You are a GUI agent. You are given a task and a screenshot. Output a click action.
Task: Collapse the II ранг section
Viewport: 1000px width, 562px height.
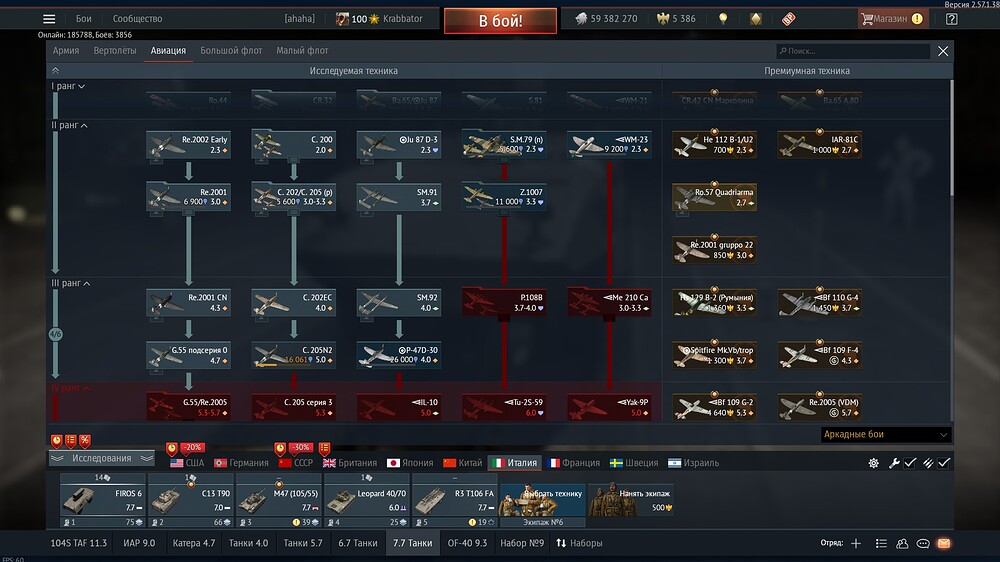pos(70,125)
